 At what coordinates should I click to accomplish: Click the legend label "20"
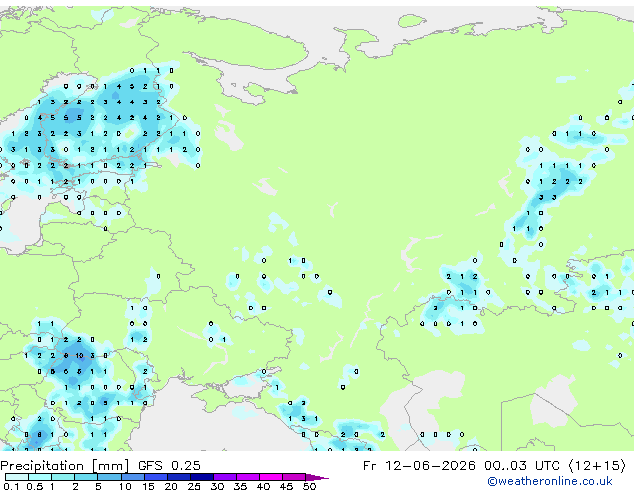tap(171, 486)
